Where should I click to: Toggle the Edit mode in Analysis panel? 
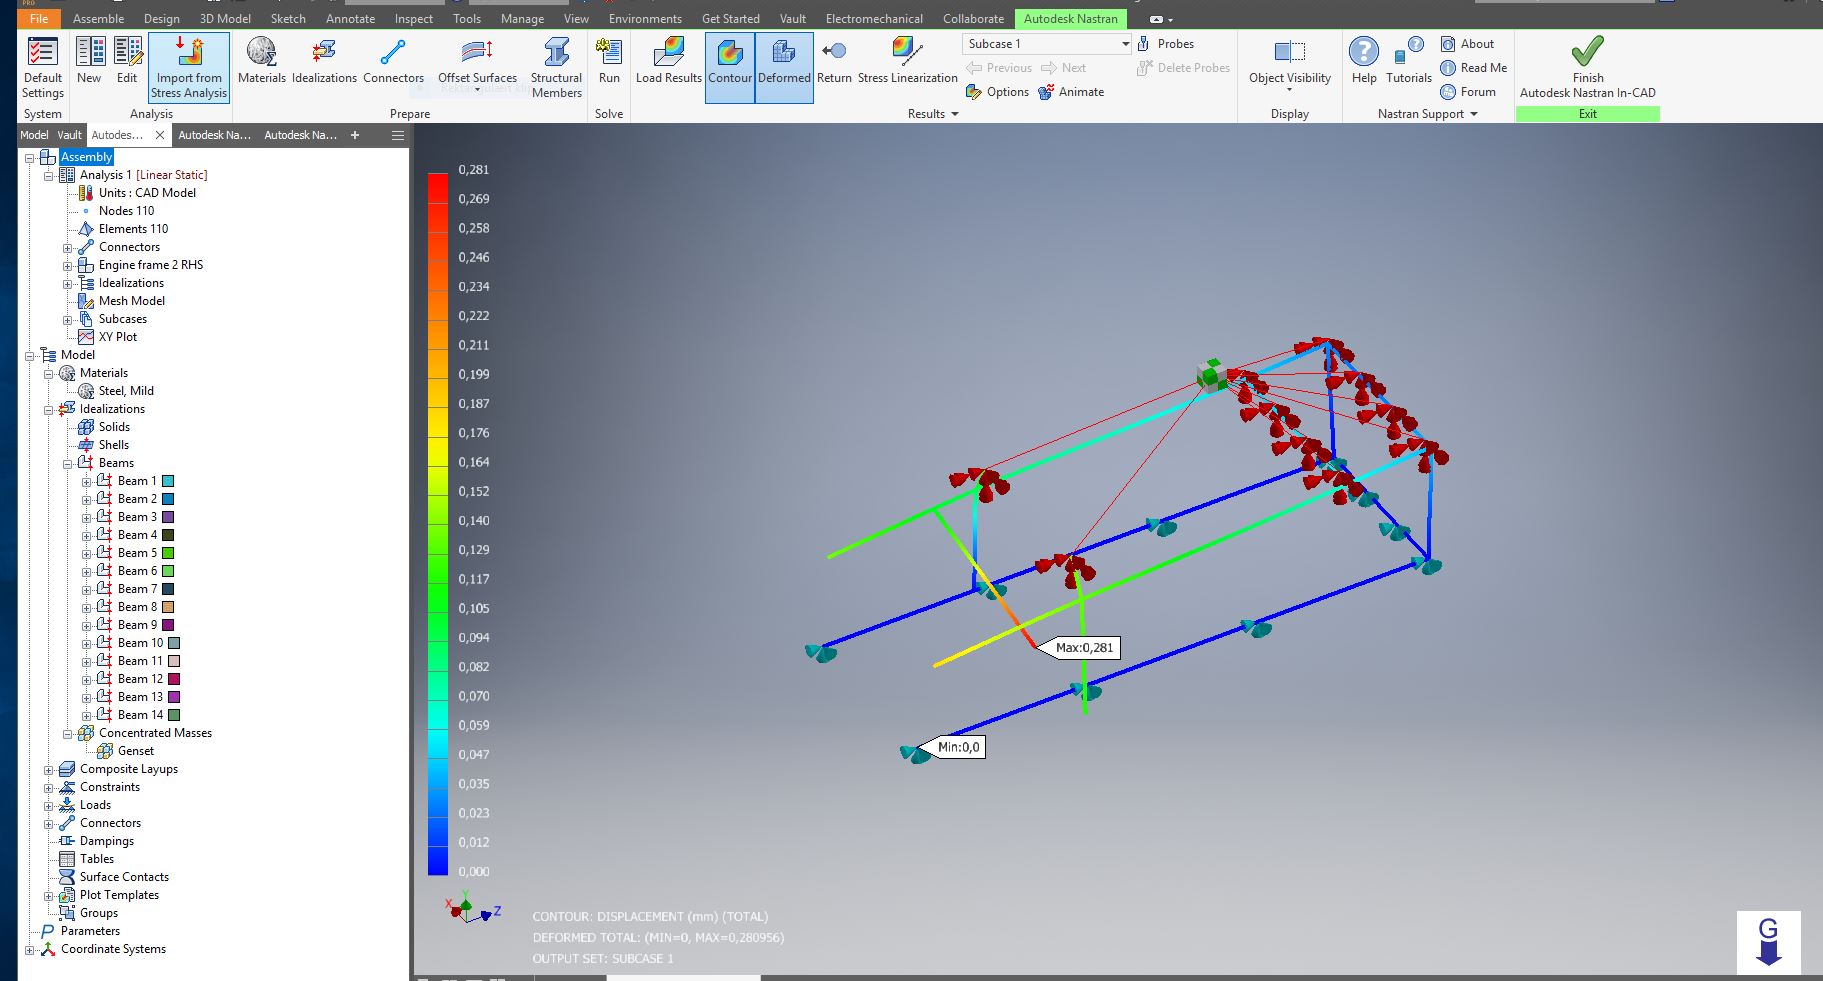127,60
